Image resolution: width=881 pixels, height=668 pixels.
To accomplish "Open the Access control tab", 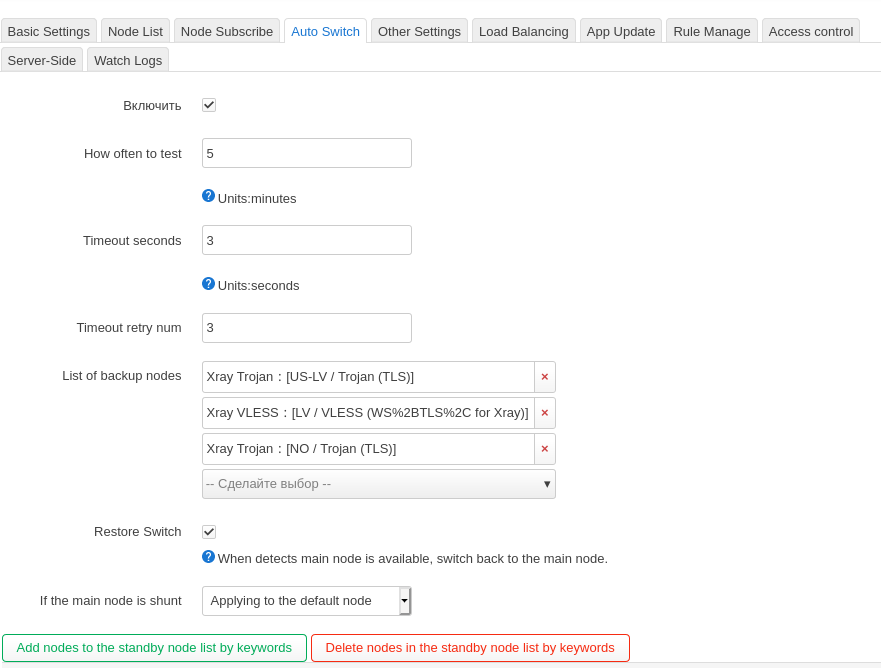I will [x=810, y=31].
